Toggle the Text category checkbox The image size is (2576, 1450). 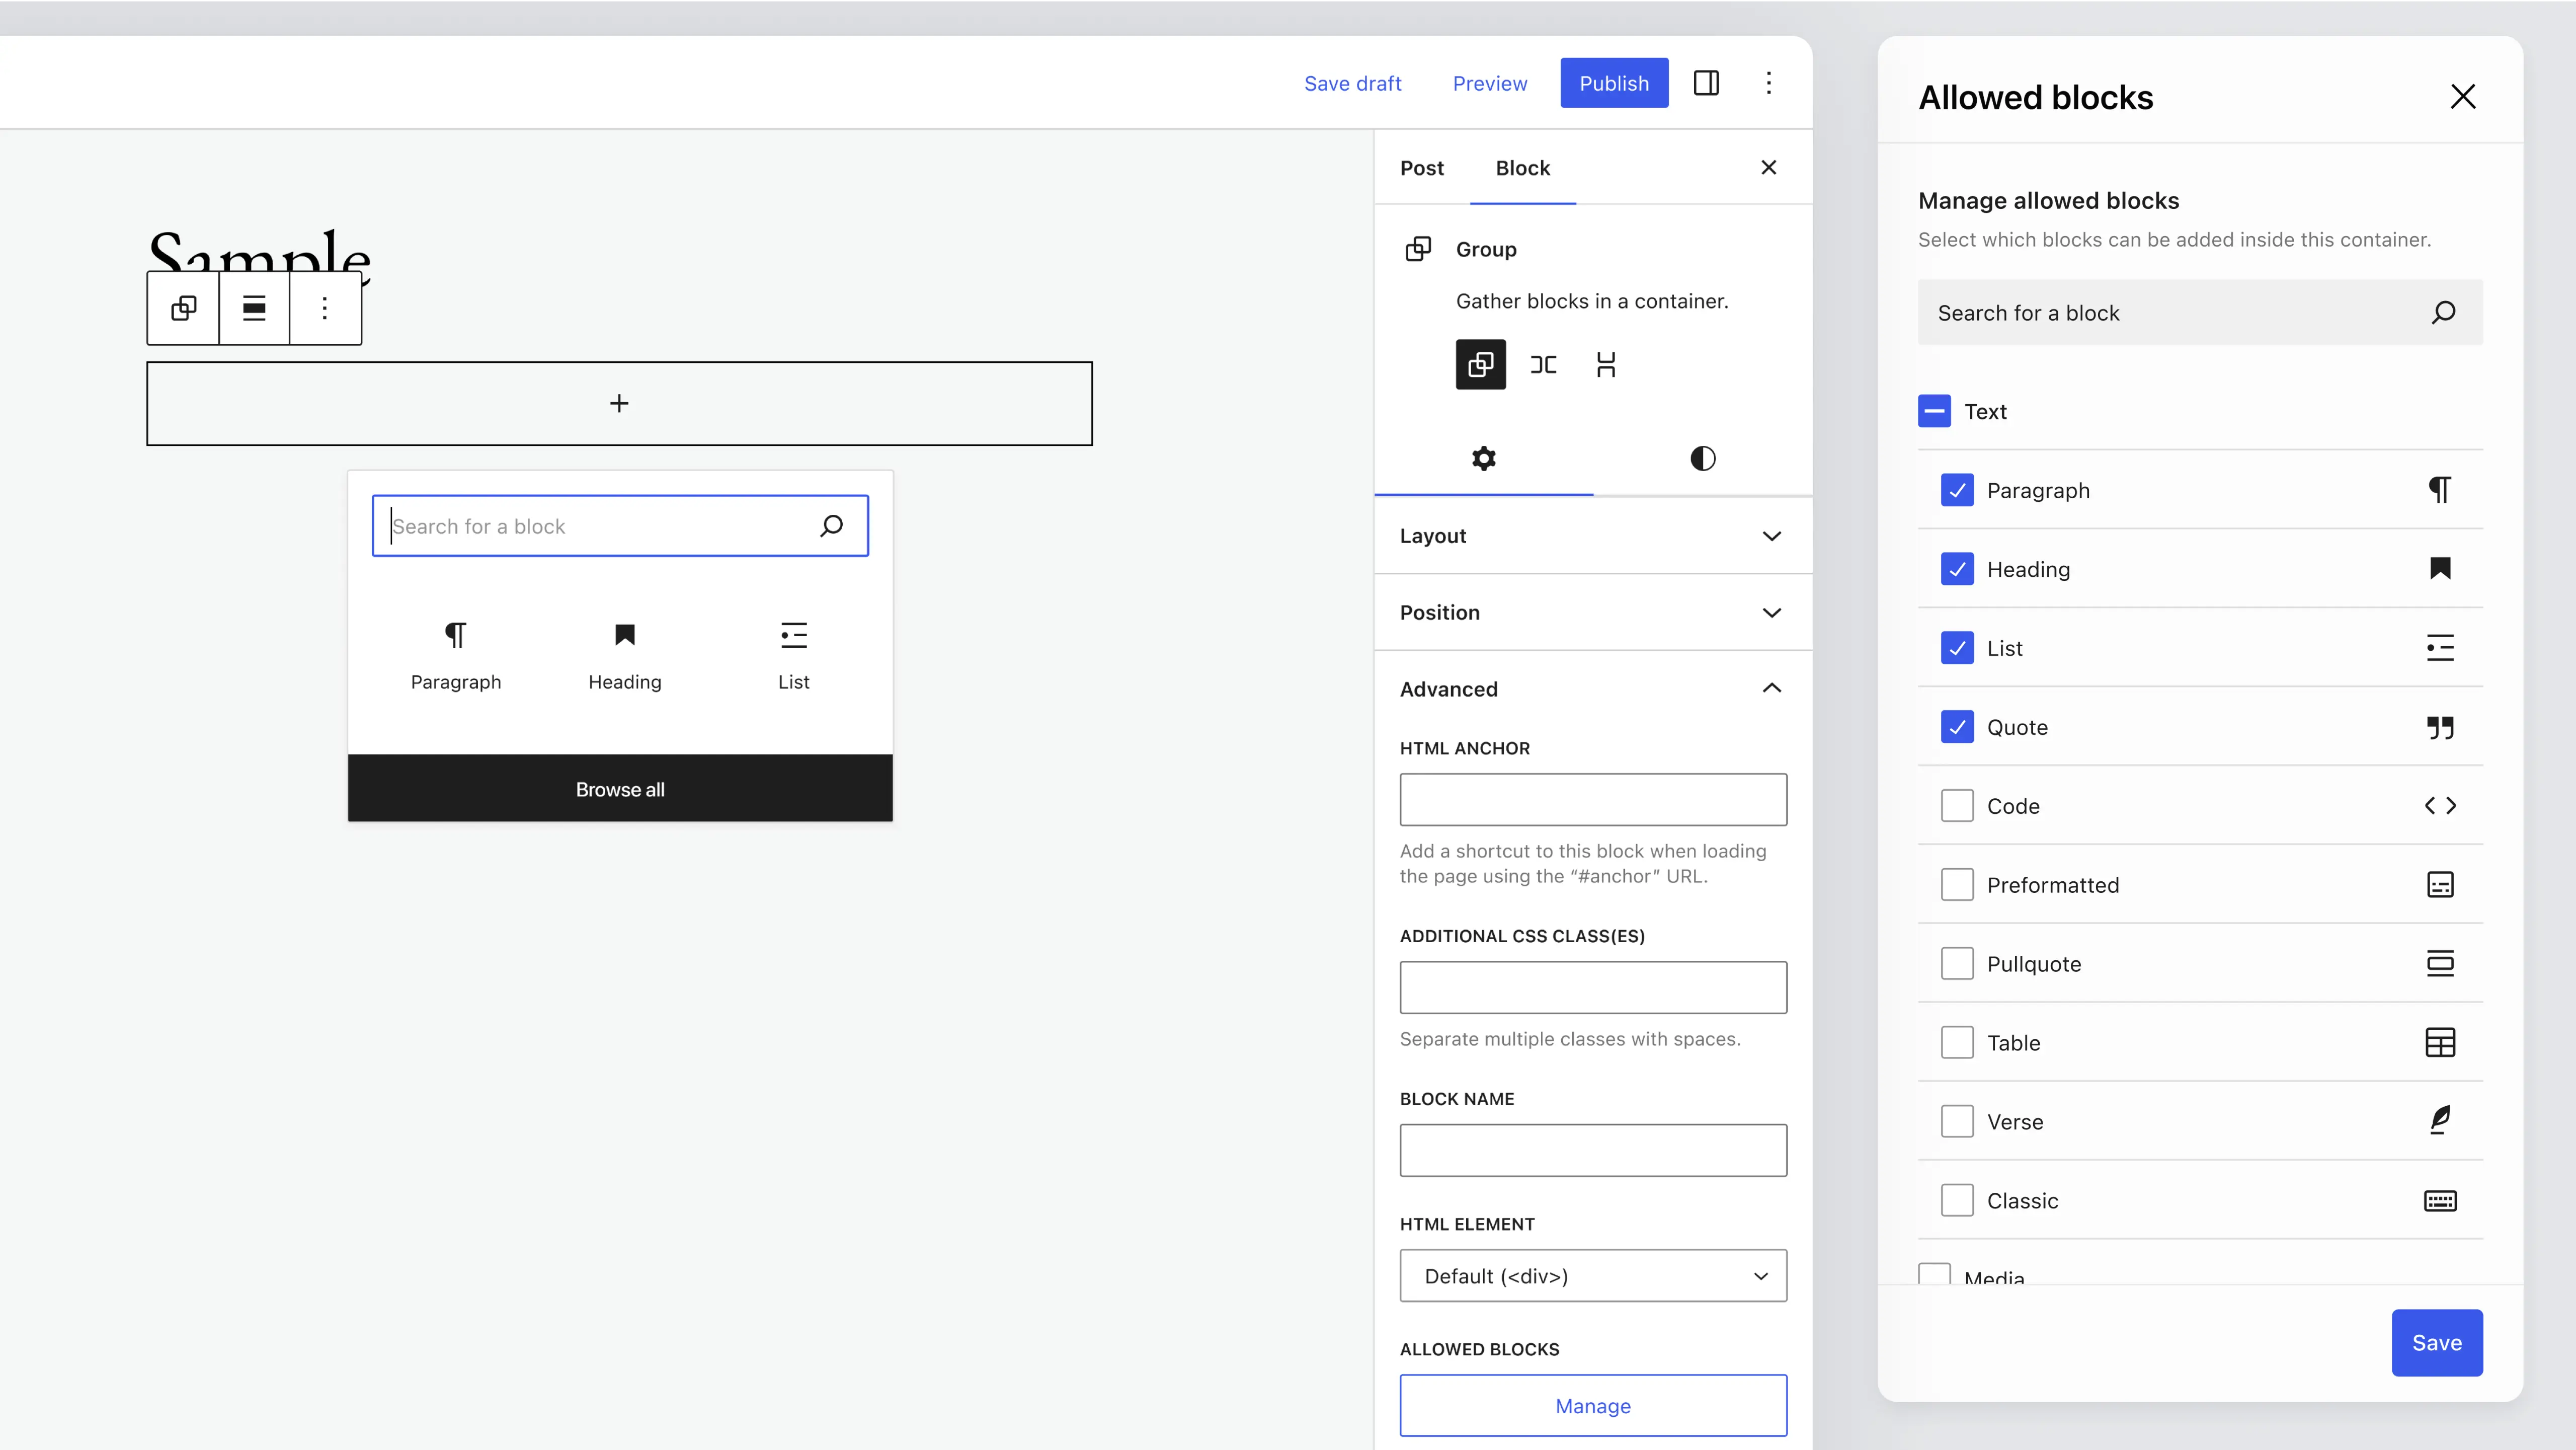(1934, 411)
